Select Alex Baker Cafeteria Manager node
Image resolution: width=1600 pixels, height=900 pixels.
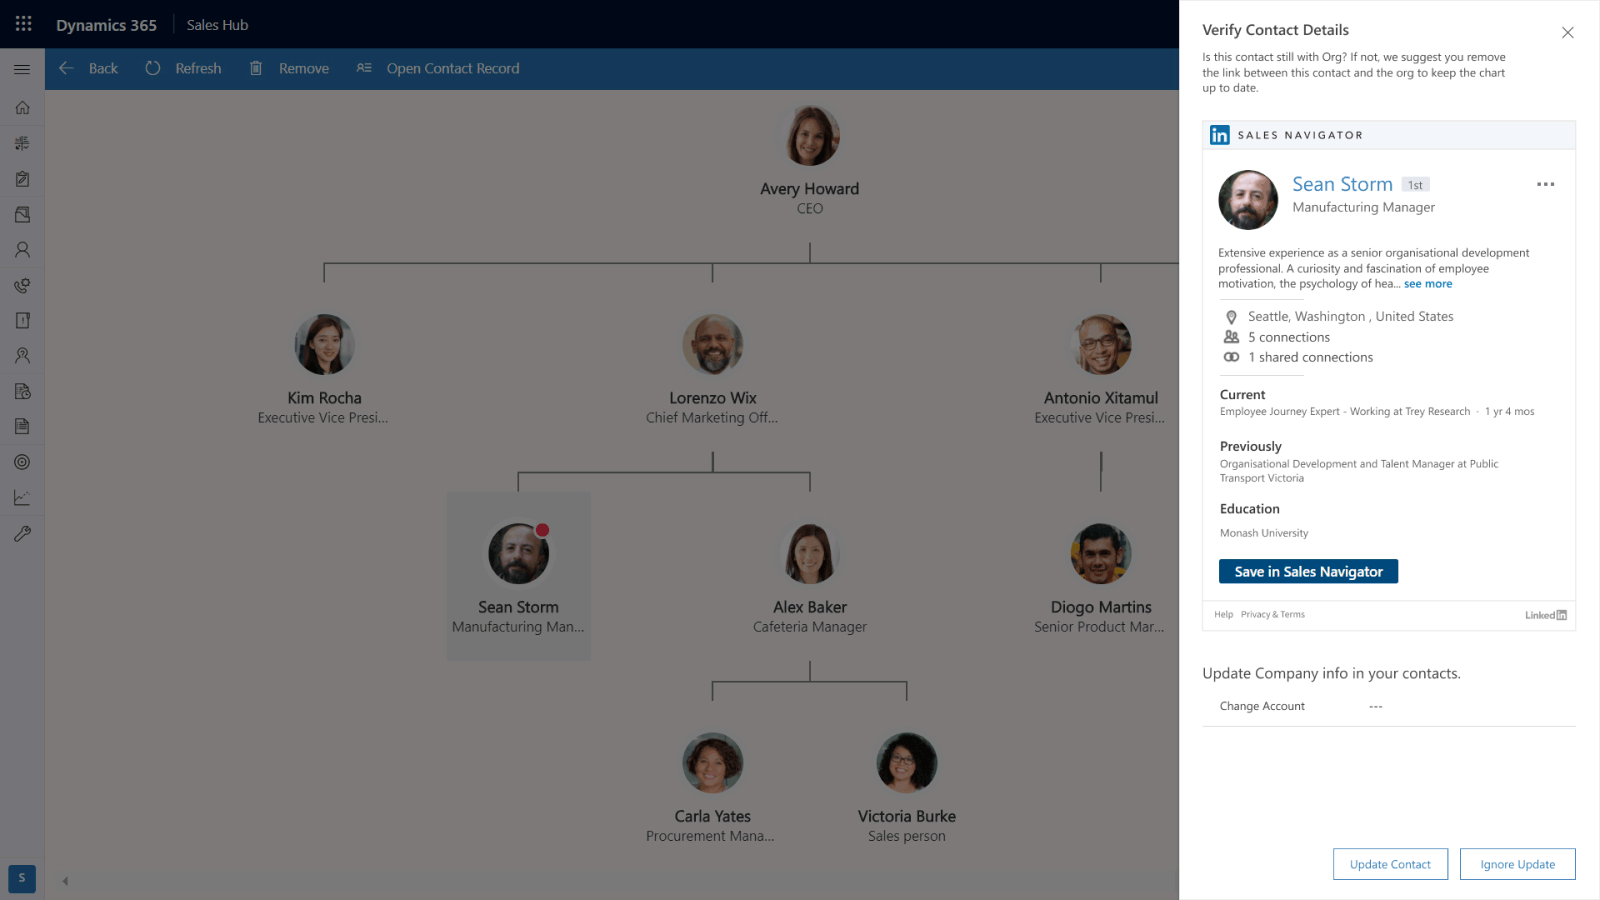(x=810, y=578)
